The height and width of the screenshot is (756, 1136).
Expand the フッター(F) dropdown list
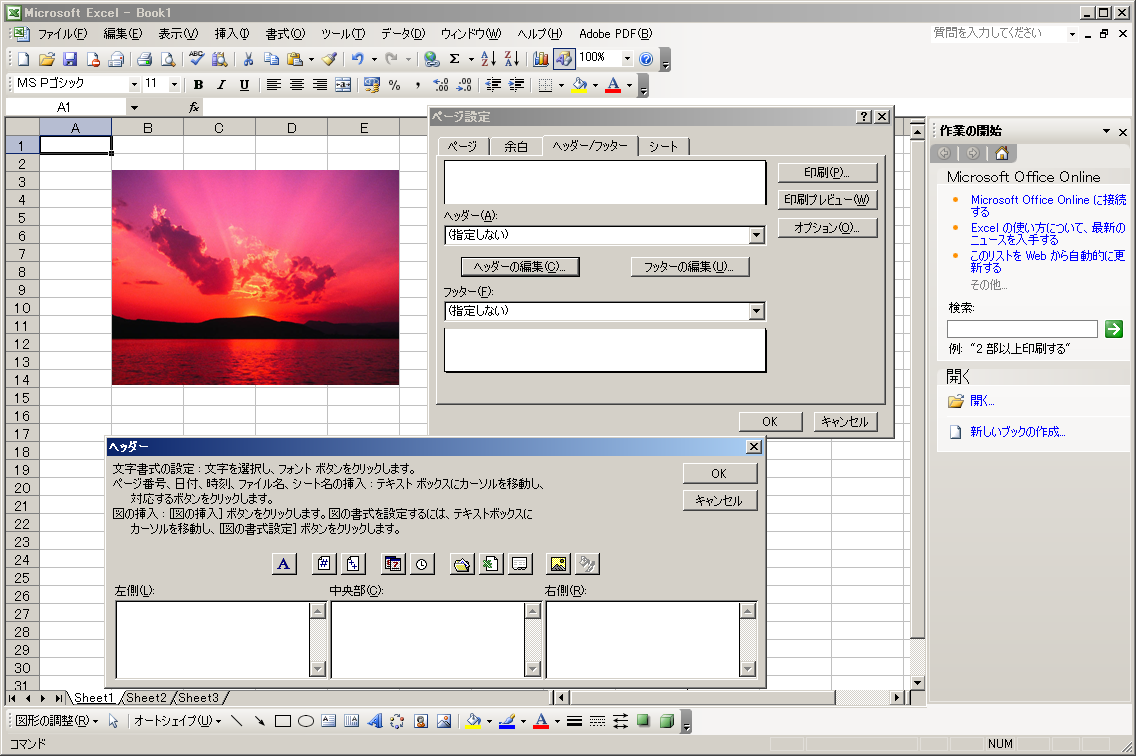[756, 311]
